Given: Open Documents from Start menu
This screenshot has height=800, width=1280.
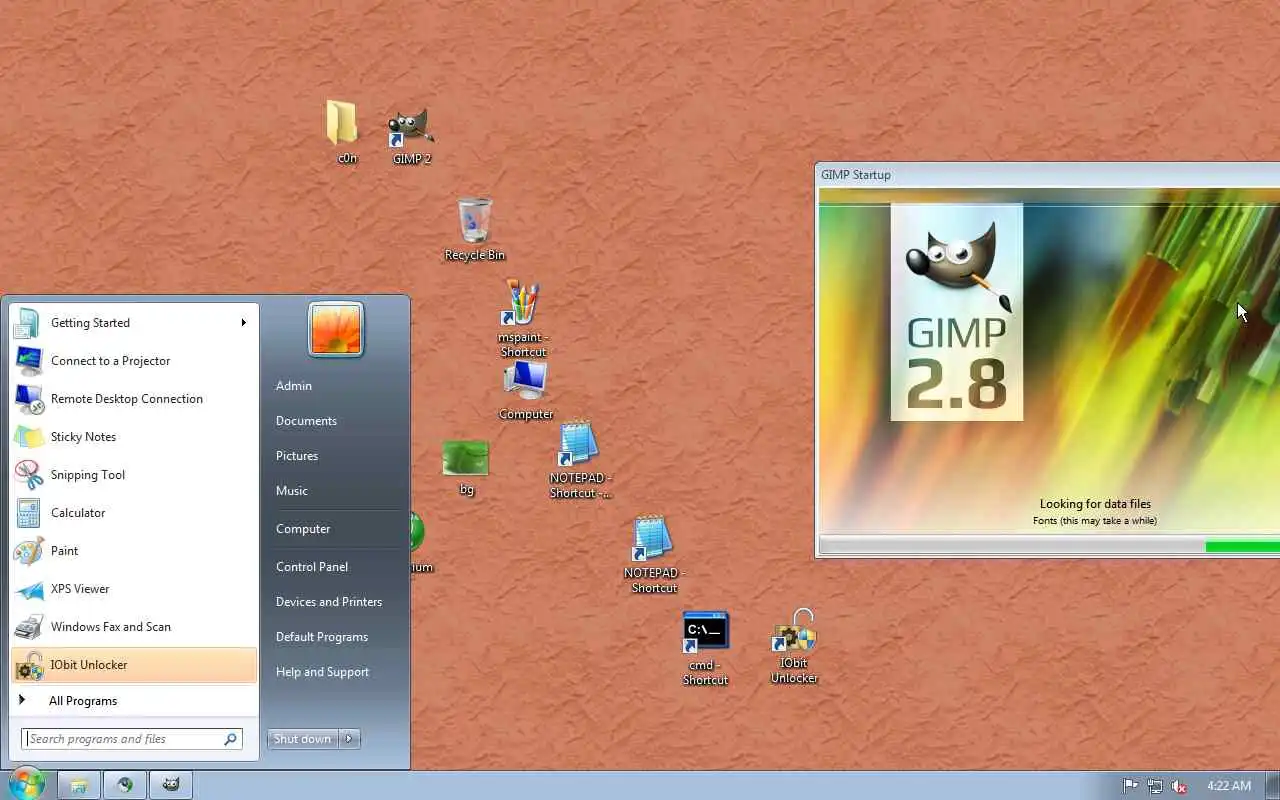Looking at the screenshot, I should pos(336,421).
